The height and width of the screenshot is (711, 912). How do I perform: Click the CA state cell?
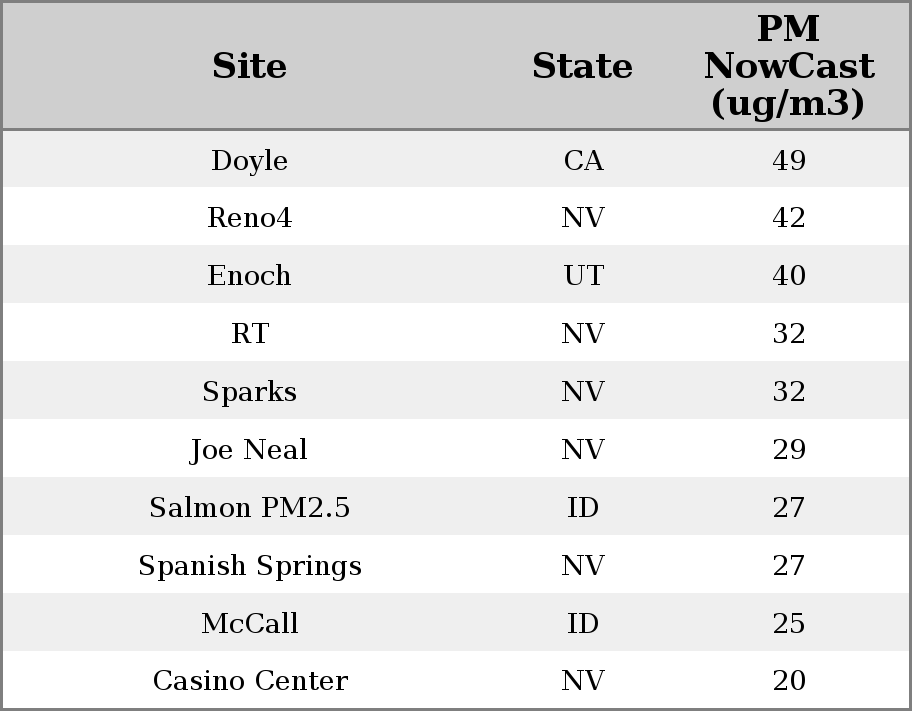point(583,161)
